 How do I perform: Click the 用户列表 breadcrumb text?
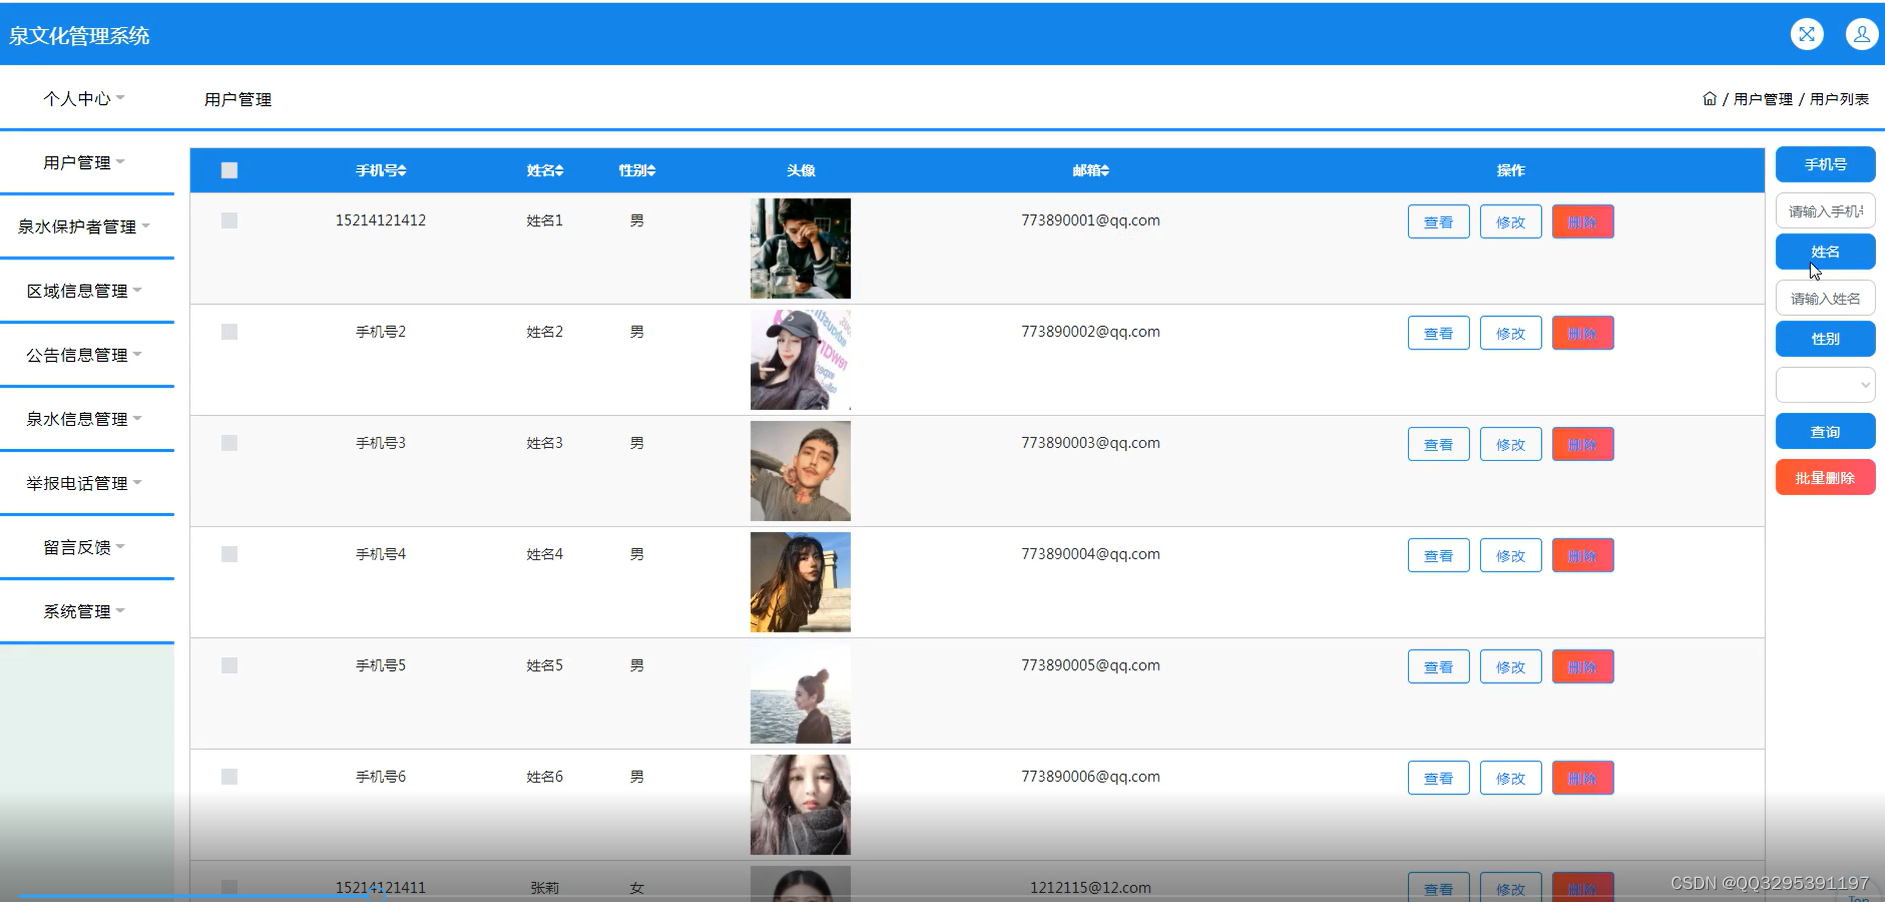click(1839, 99)
